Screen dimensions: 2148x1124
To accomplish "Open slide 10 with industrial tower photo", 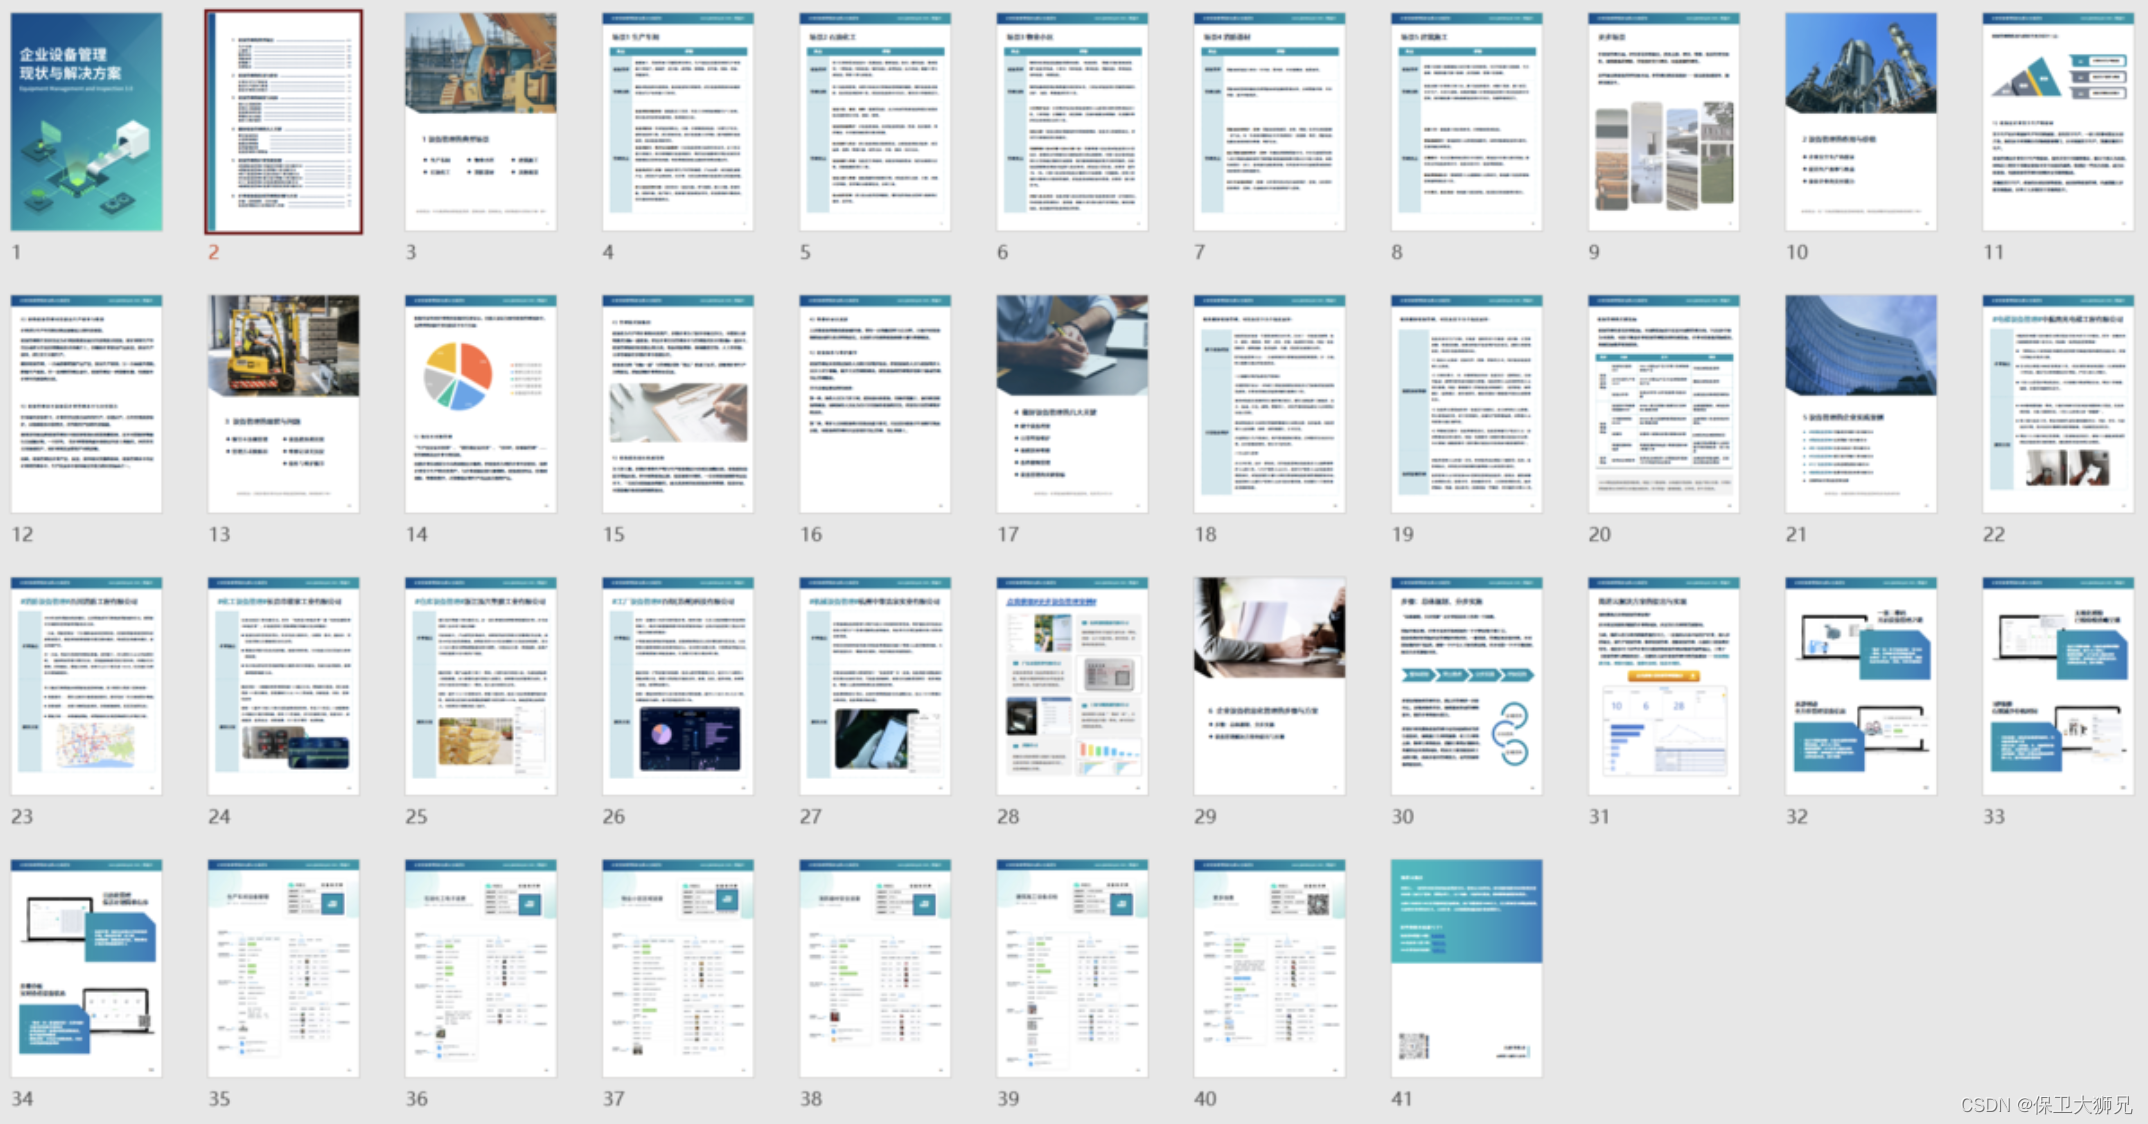I will pyautogui.click(x=1860, y=122).
